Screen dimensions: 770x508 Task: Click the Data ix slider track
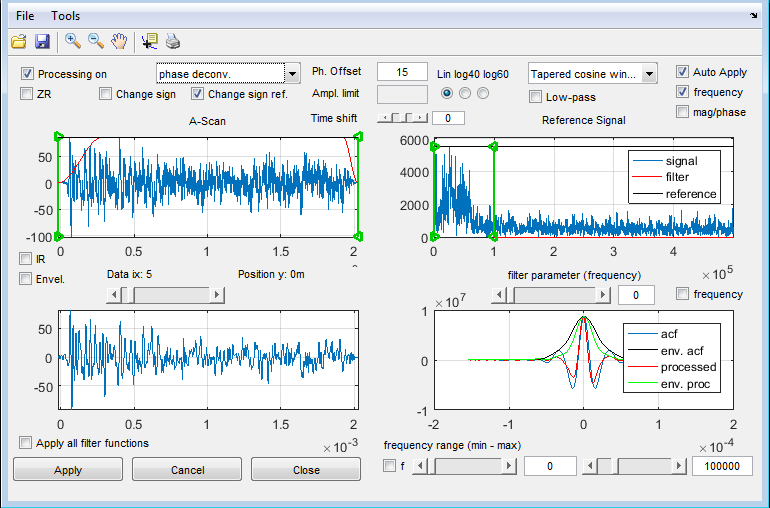[172, 295]
